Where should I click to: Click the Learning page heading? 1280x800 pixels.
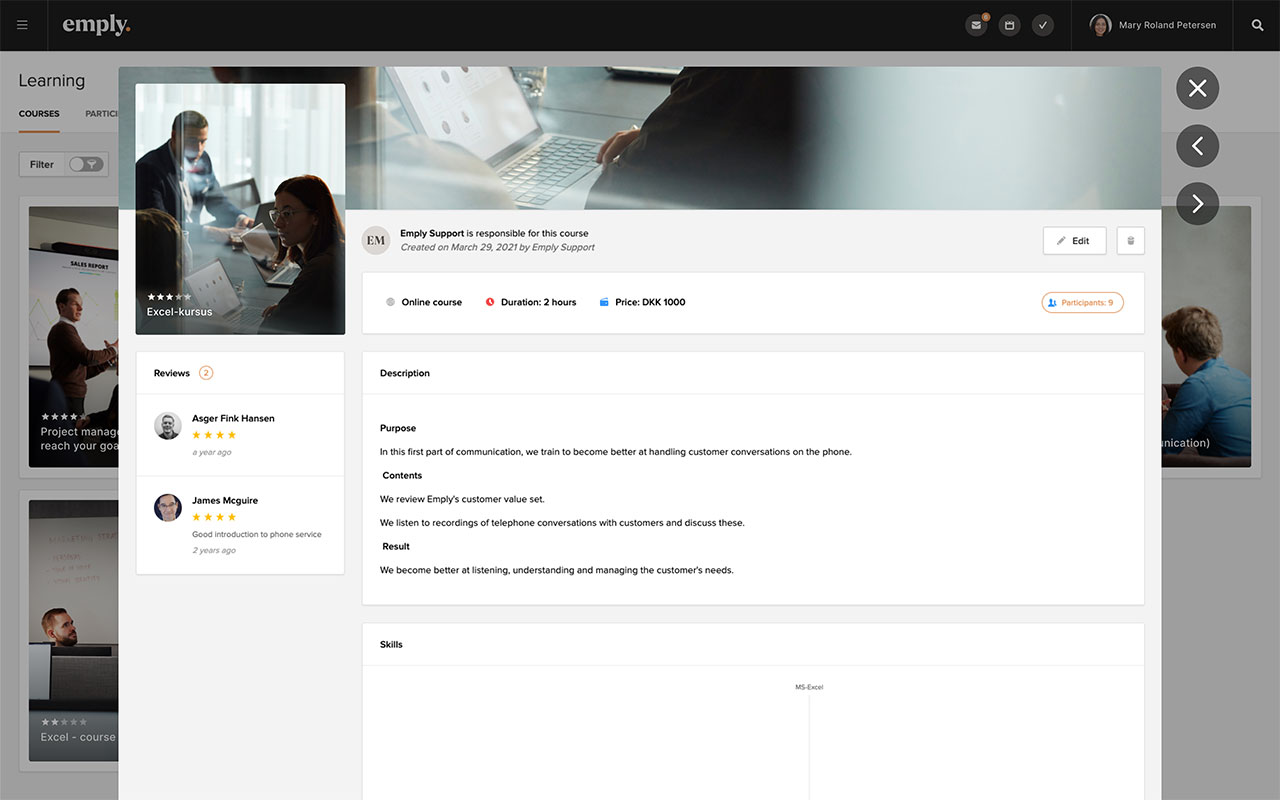pos(52,81)
